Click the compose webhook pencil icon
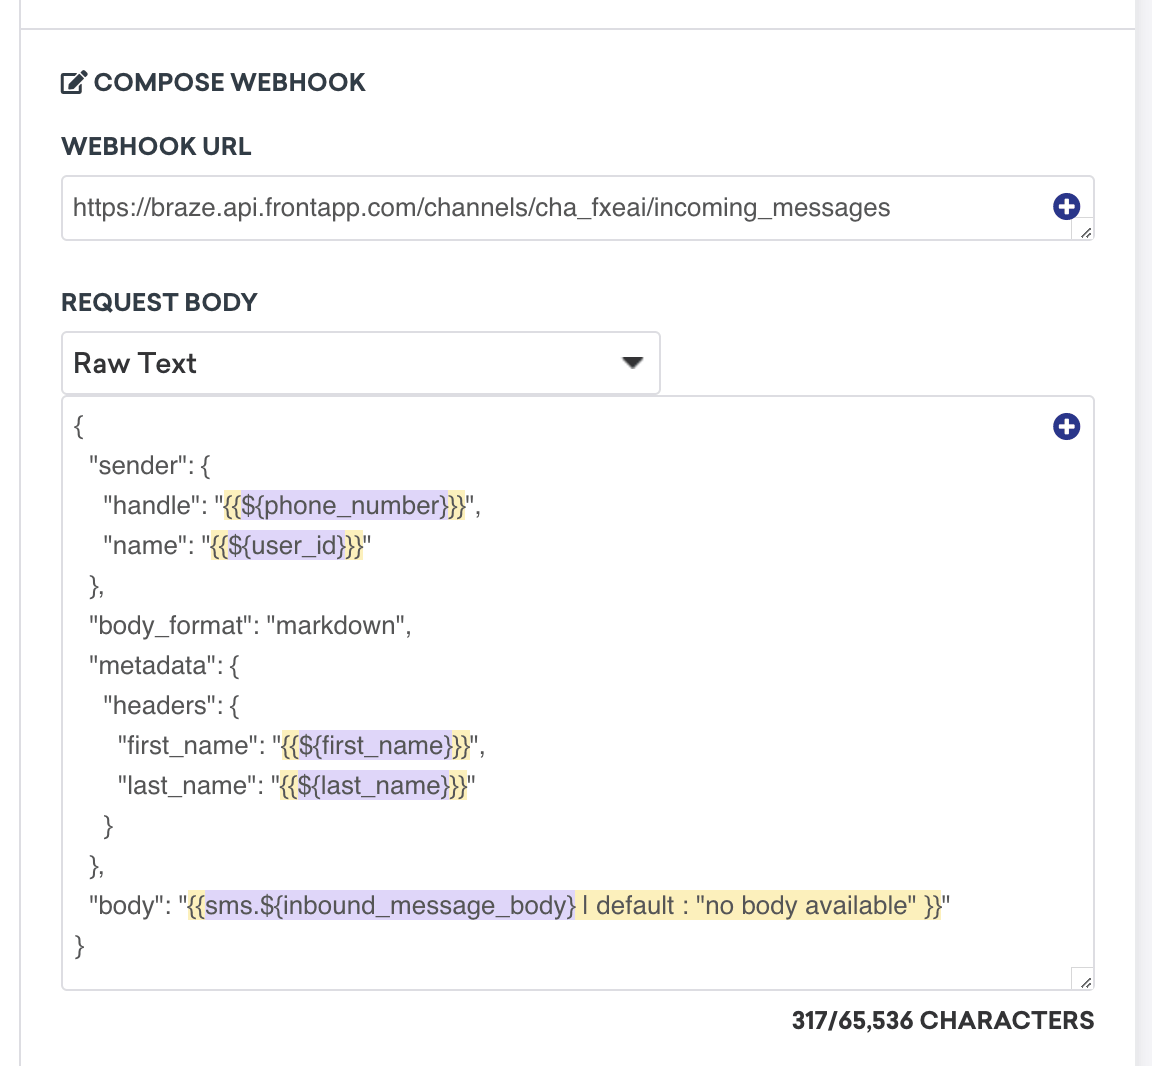 pos(73,82)
